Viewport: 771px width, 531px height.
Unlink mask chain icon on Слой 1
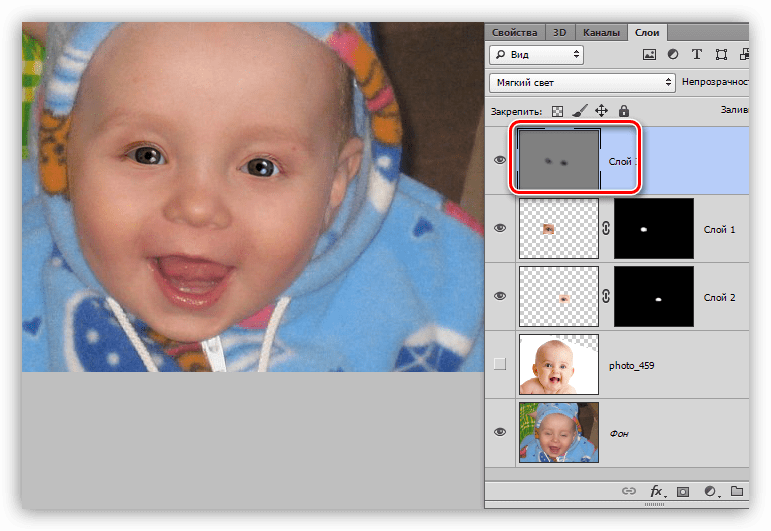tap(606, 228)
